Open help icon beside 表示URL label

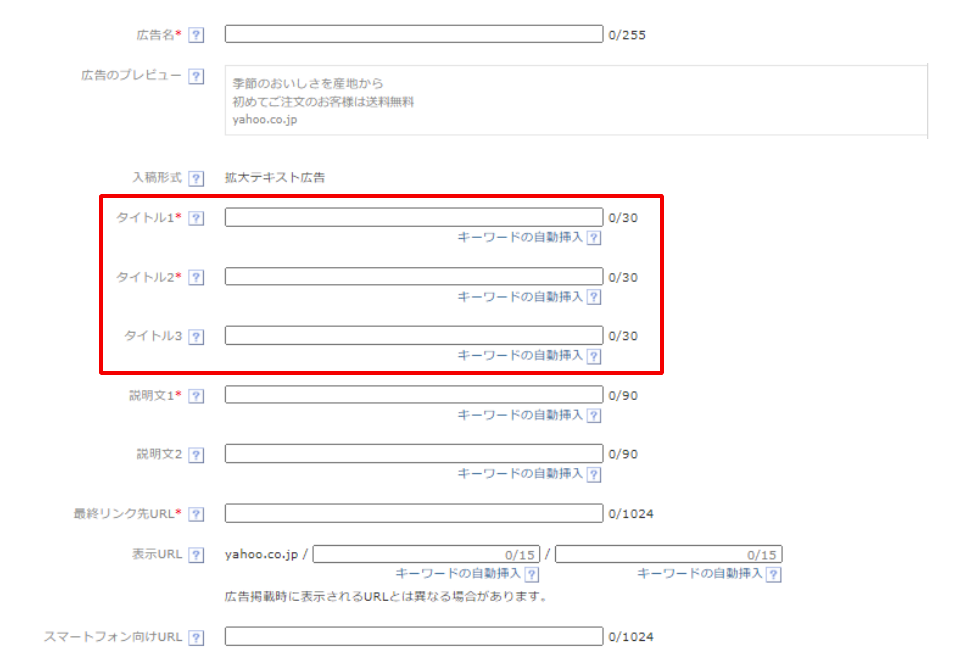196,555
